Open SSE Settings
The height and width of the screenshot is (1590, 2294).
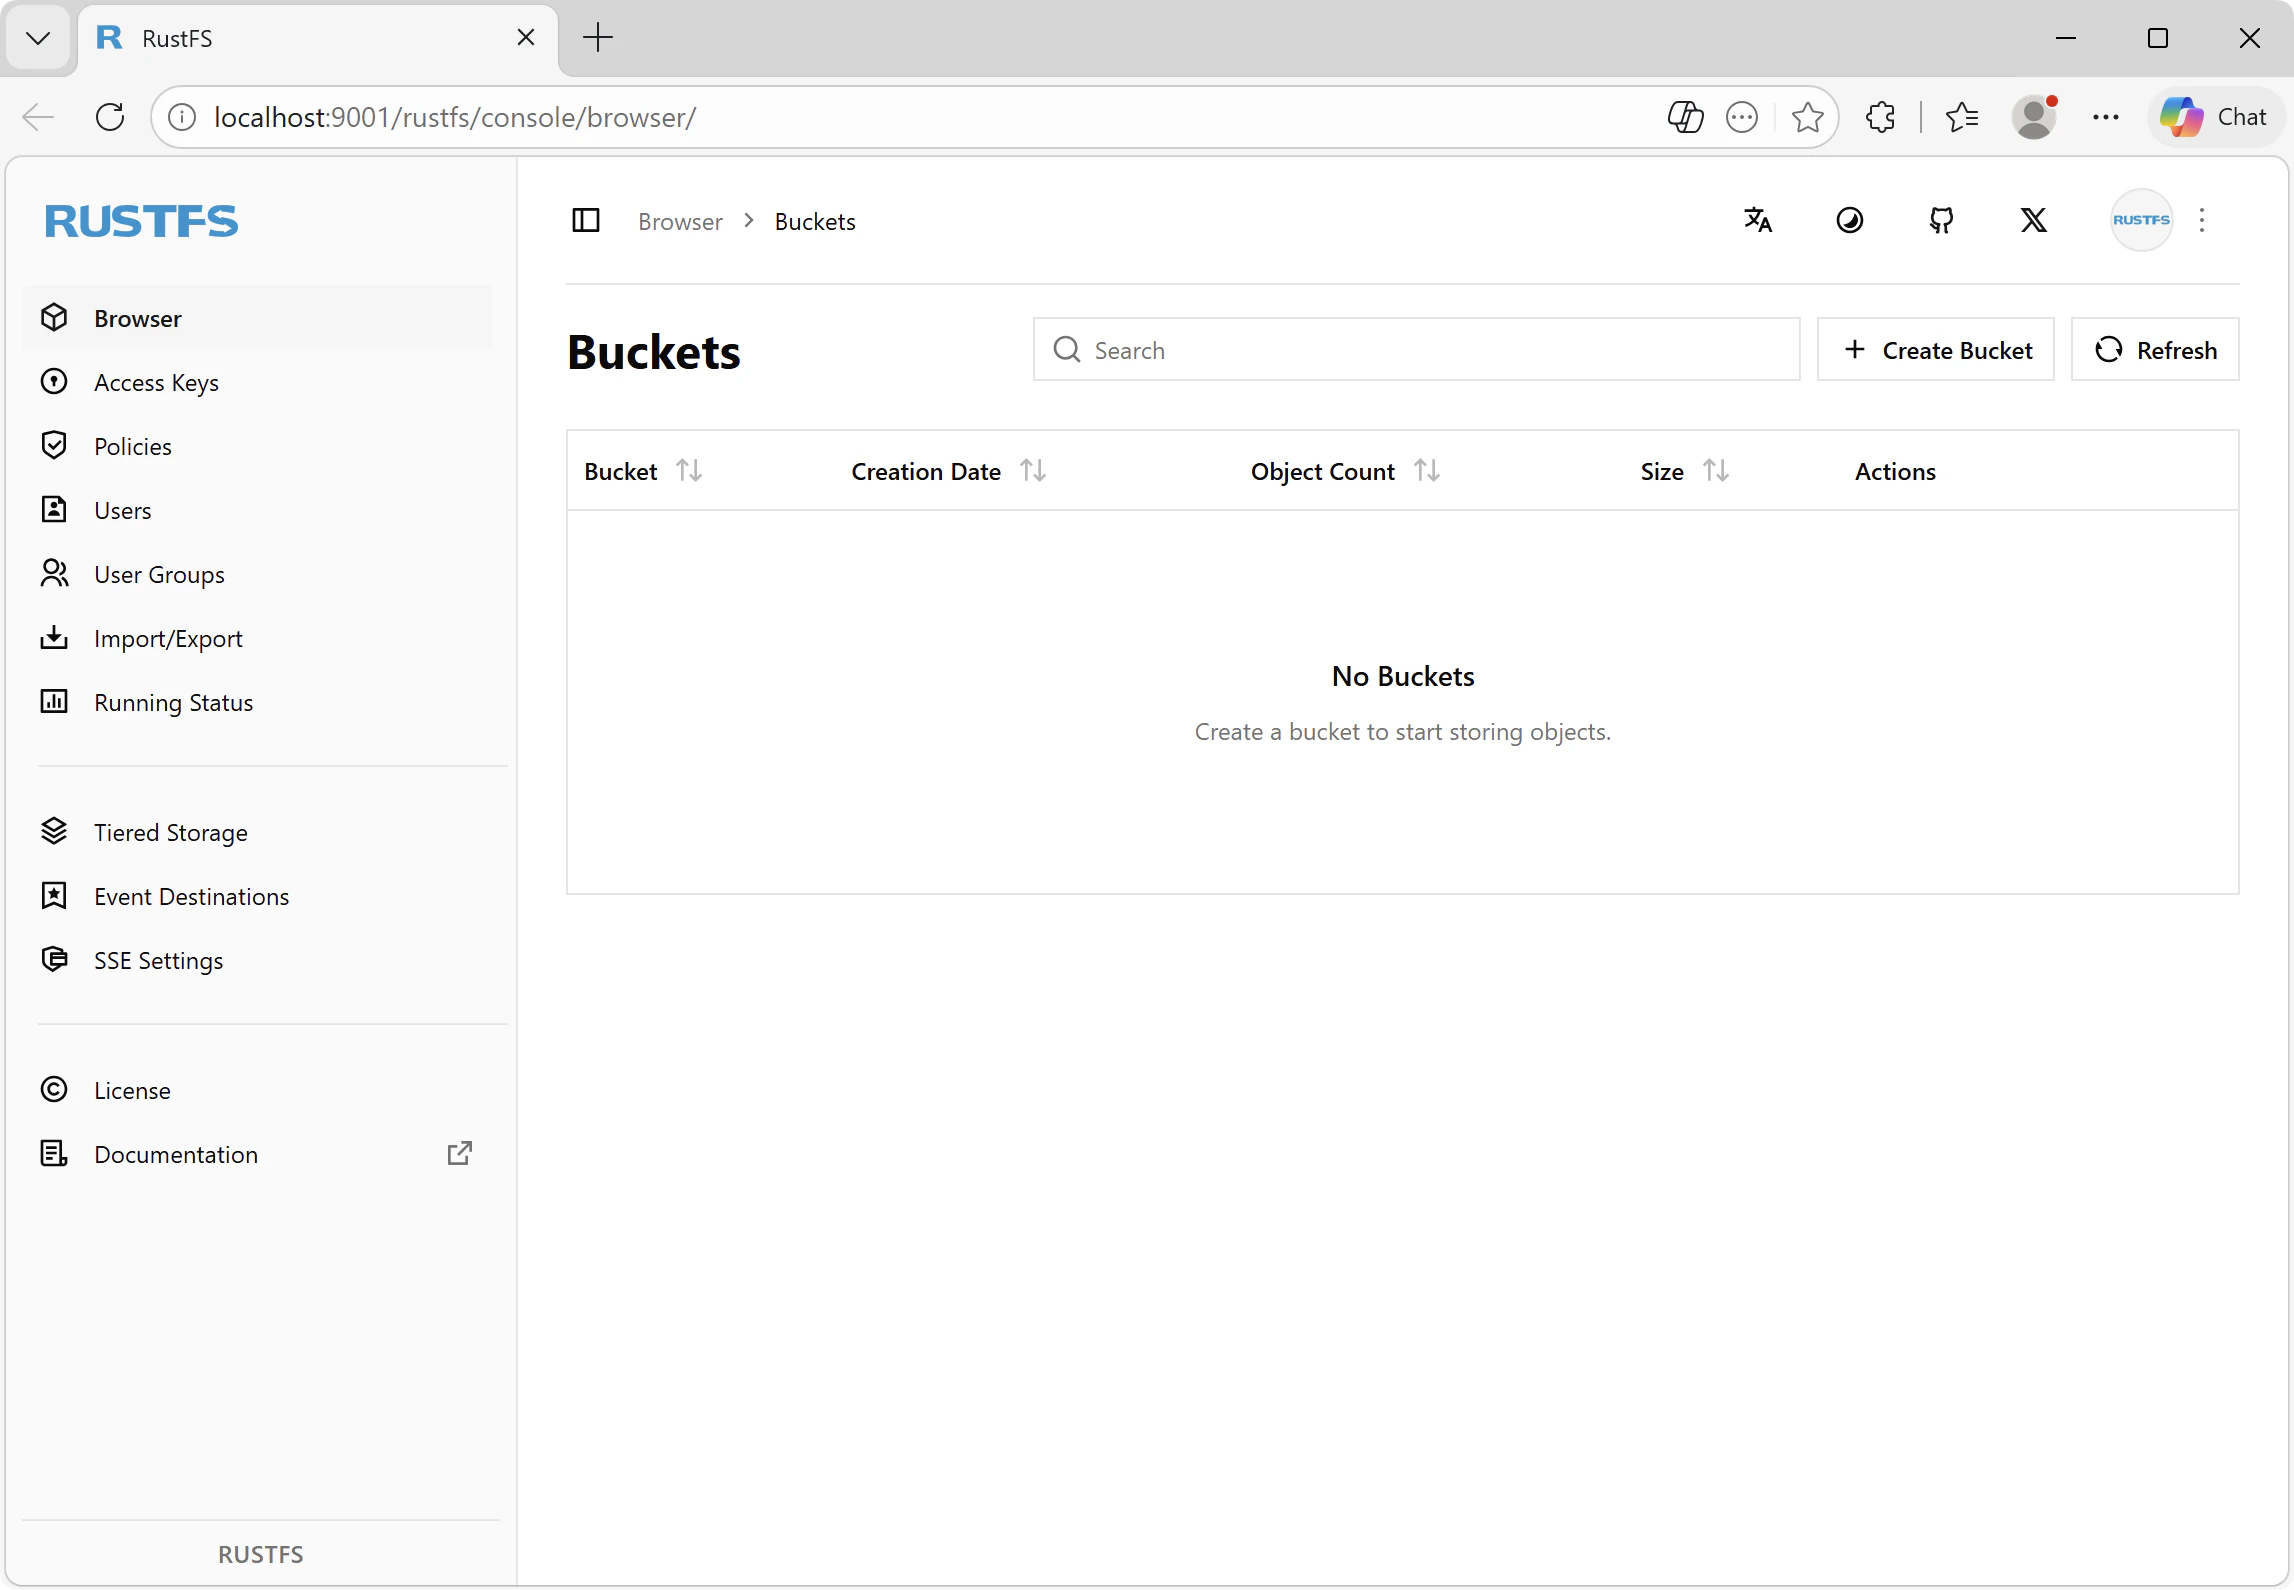click(x=159, y=960)
